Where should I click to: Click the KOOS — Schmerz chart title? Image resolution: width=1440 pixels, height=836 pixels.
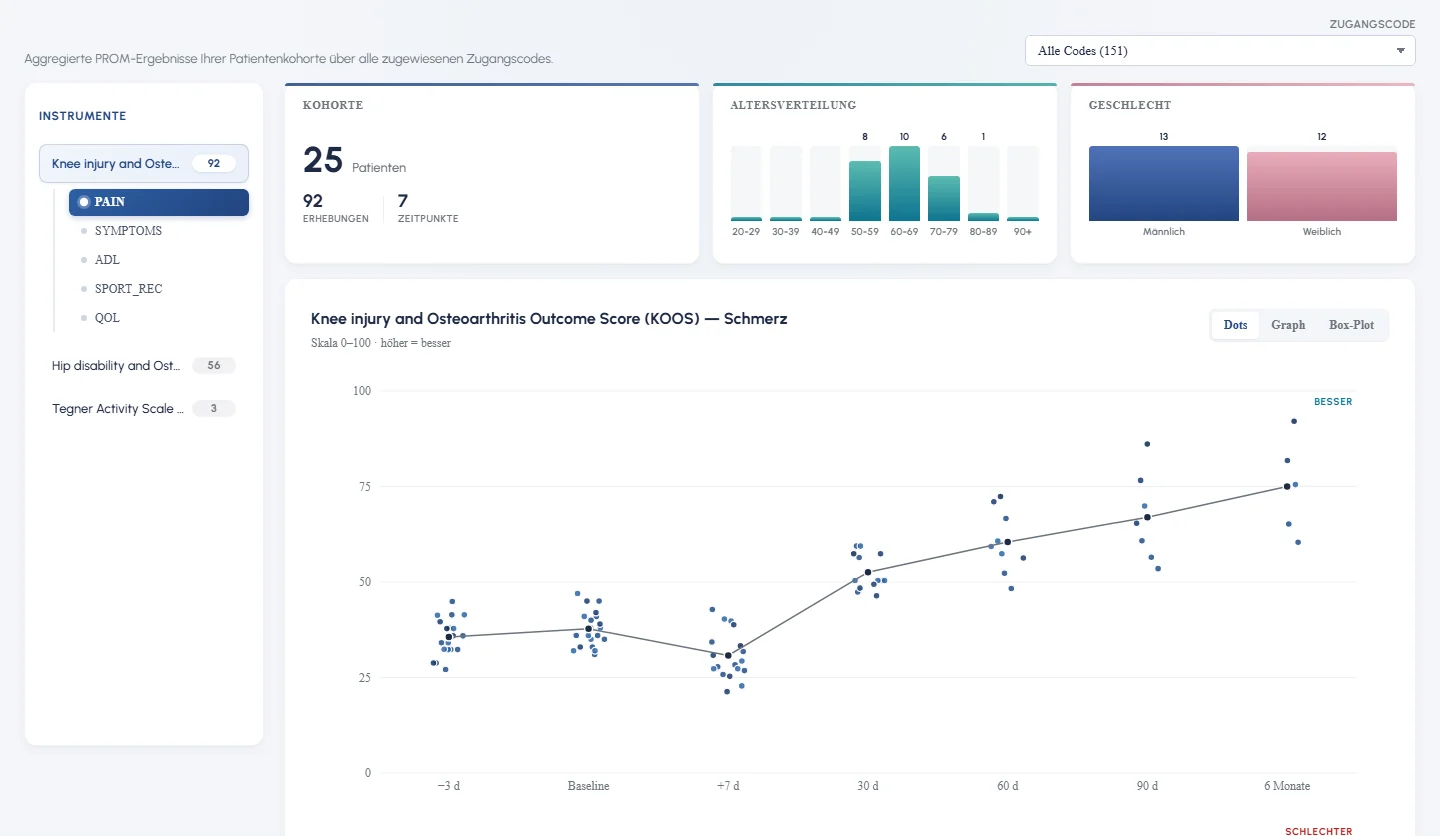pos(549,319)
